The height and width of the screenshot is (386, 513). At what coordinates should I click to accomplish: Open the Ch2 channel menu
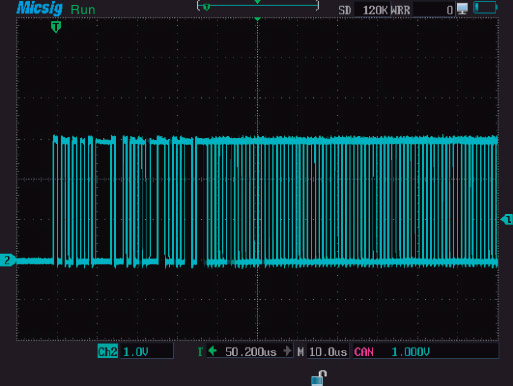point(108,352)
